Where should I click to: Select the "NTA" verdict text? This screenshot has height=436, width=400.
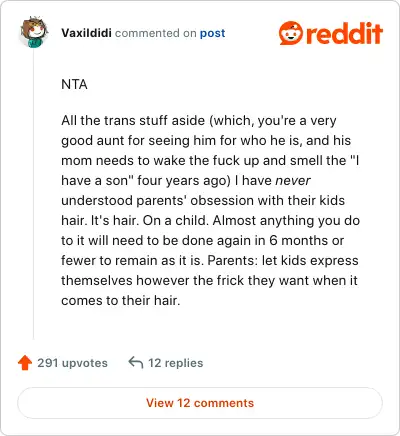(x=74, y=84)
